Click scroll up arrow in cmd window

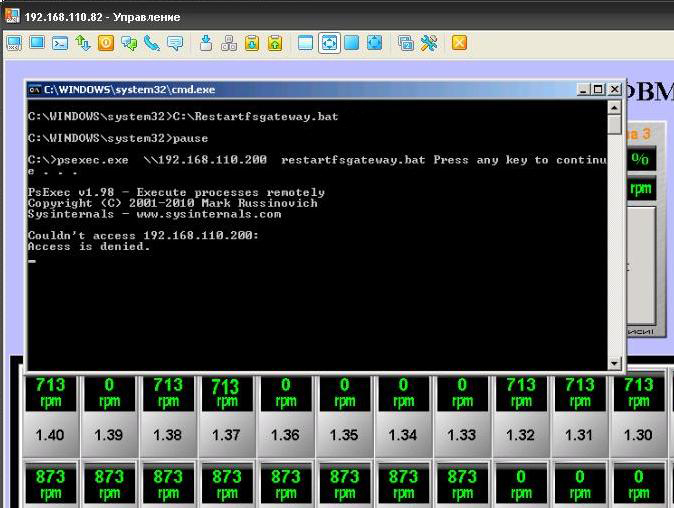click(x=614, y=106)
